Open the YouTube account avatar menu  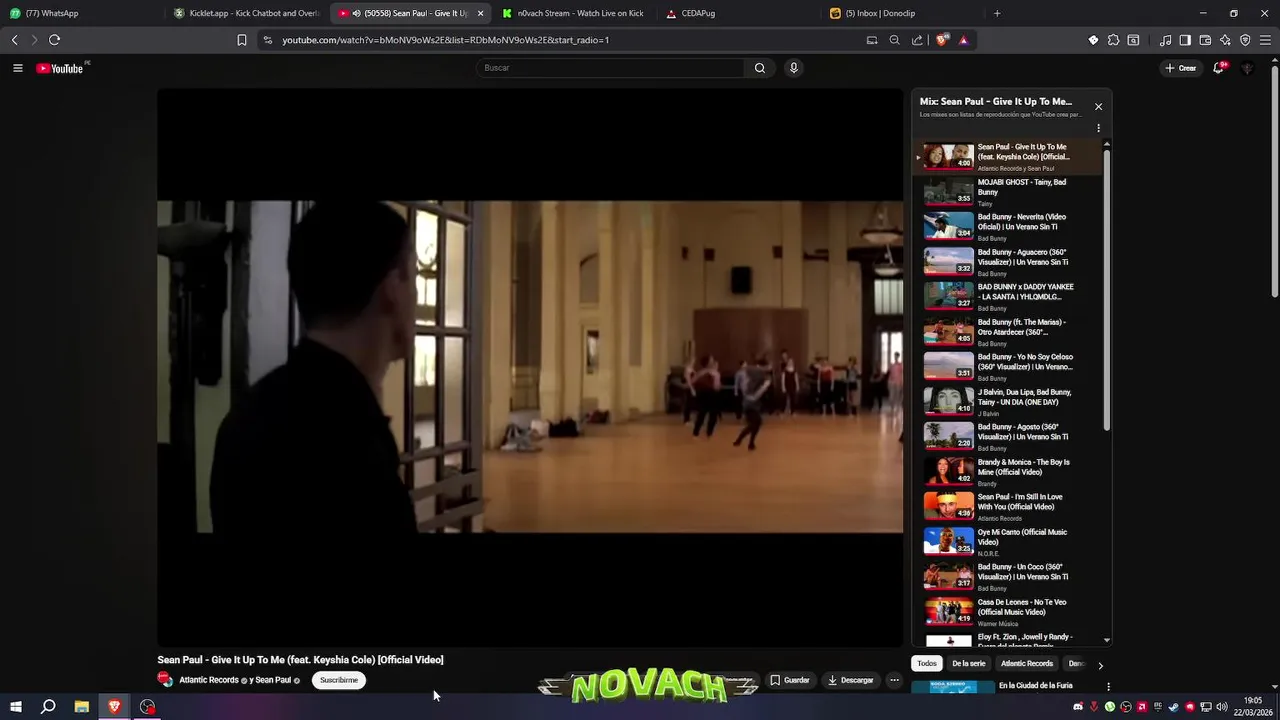click(1247, 68)
